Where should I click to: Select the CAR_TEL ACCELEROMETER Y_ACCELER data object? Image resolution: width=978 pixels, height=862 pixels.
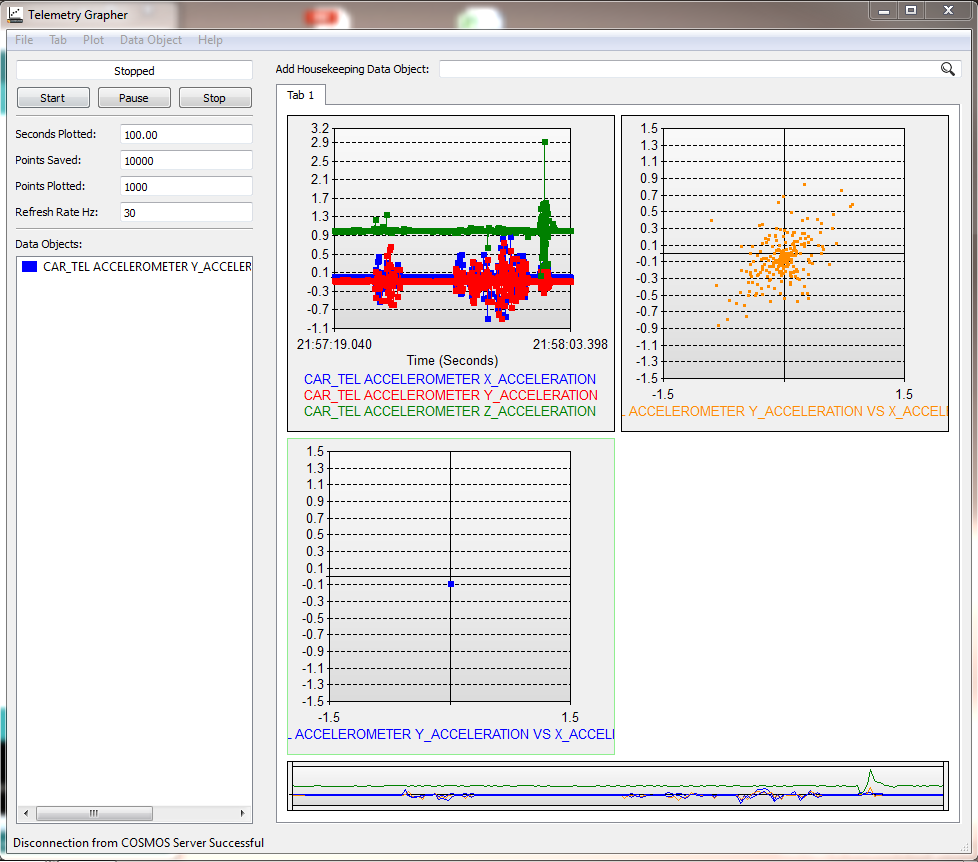pyautogui.click(x=135, y=267)
